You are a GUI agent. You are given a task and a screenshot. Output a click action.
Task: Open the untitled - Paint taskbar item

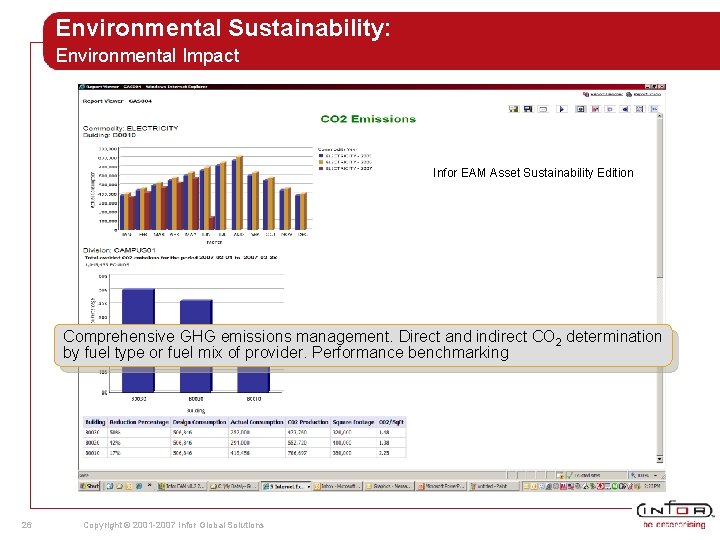coord(493,486)
